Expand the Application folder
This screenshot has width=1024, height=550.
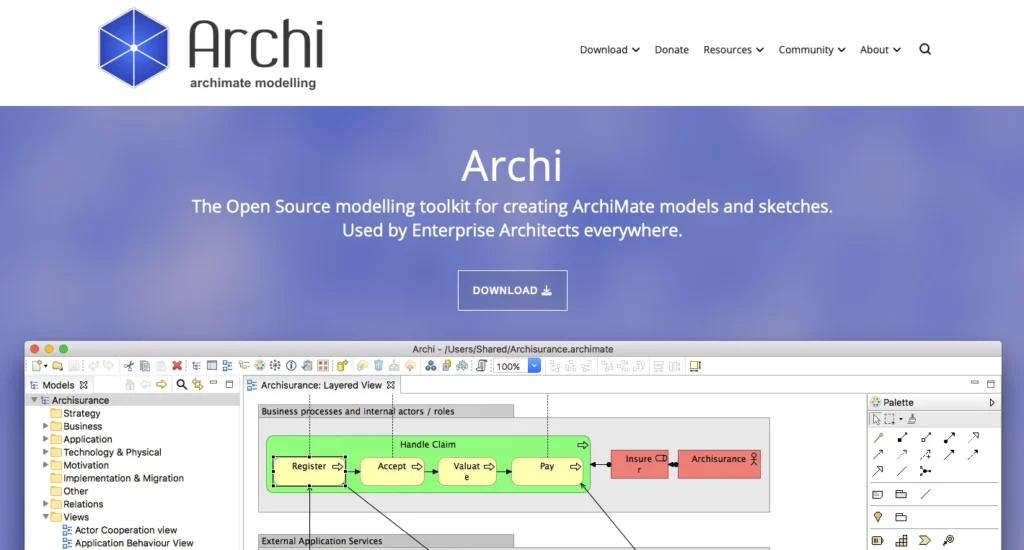46,439
